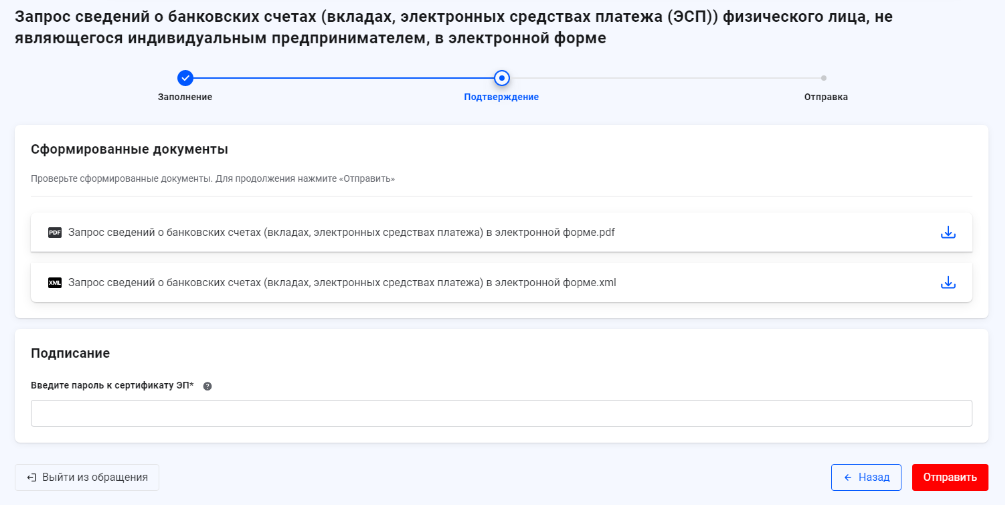Select the Заполнение step label
Viewport: 1005px width, 505px height.
[x=185, y=97]
